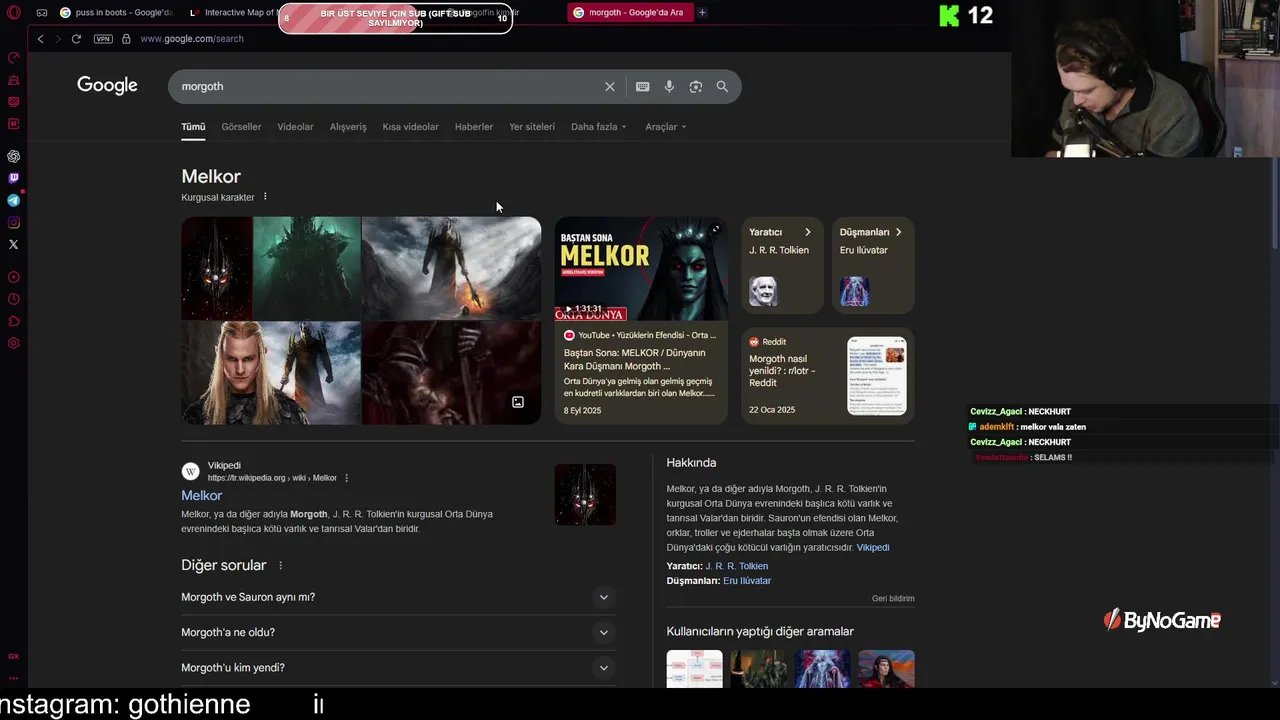
Task: Go back to previous page
Action: coord(40,39)
